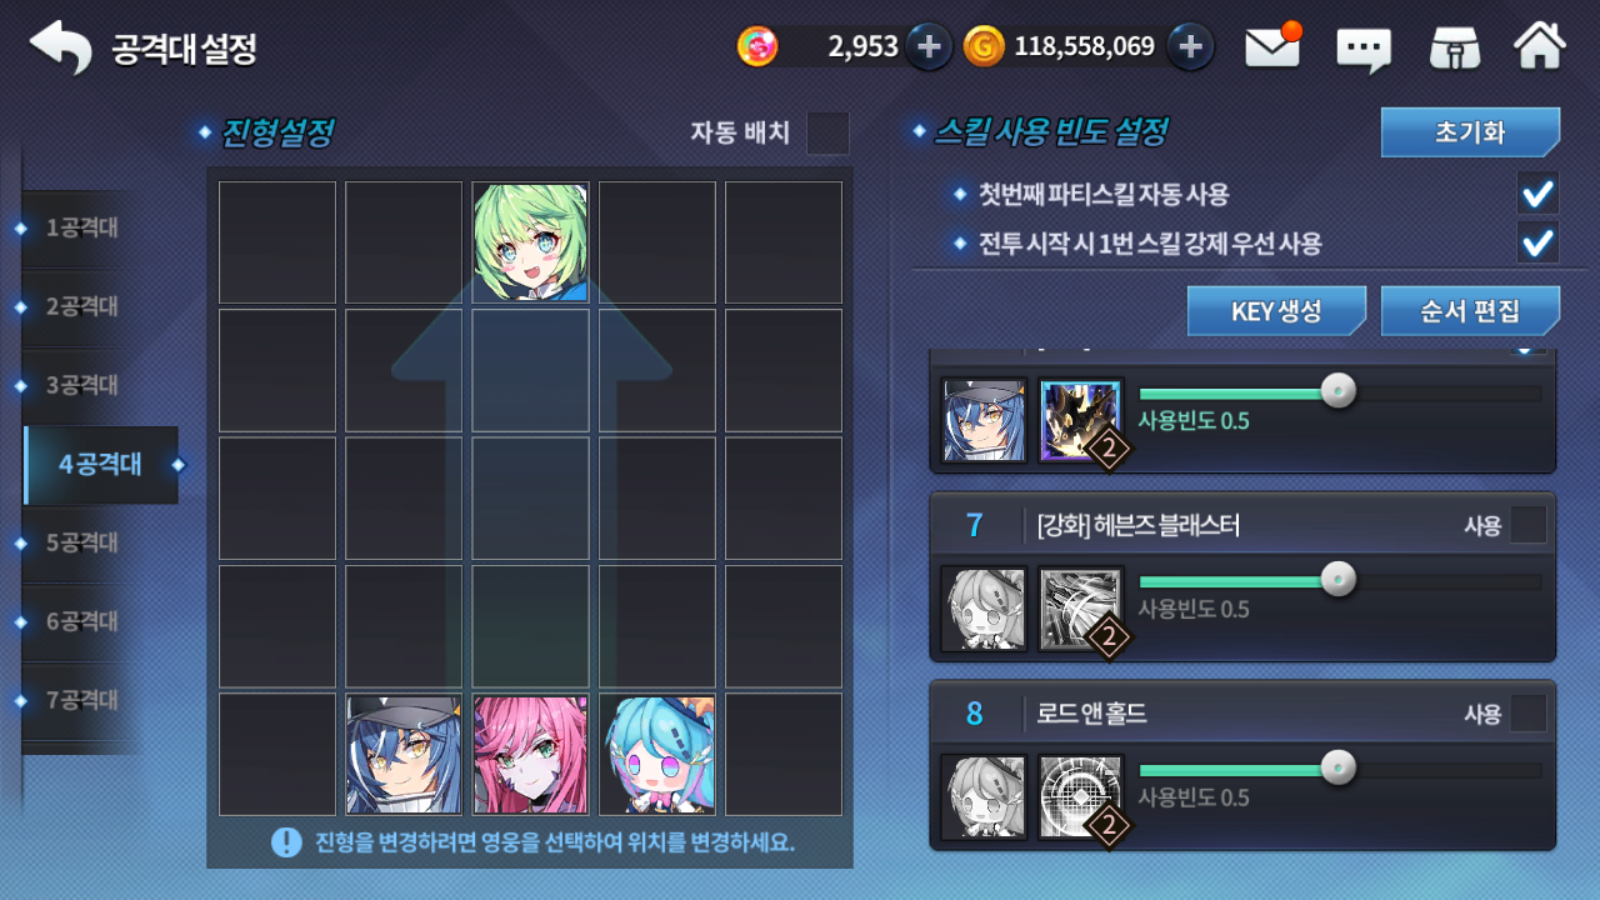Viewport: 1600px width, 900px height.
Task: Click the frequency slider handle for 로드 앤 홀드
Action: point(1338,768)
